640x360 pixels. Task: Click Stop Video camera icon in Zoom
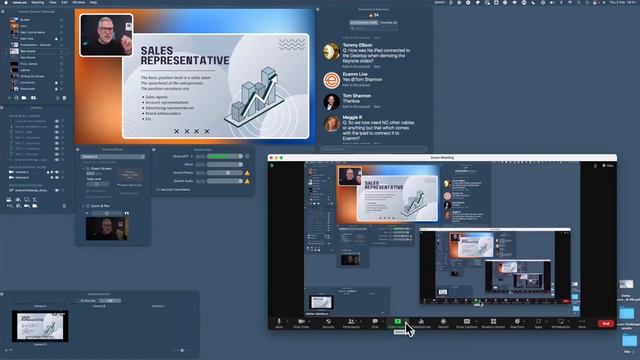pos(301,322)
